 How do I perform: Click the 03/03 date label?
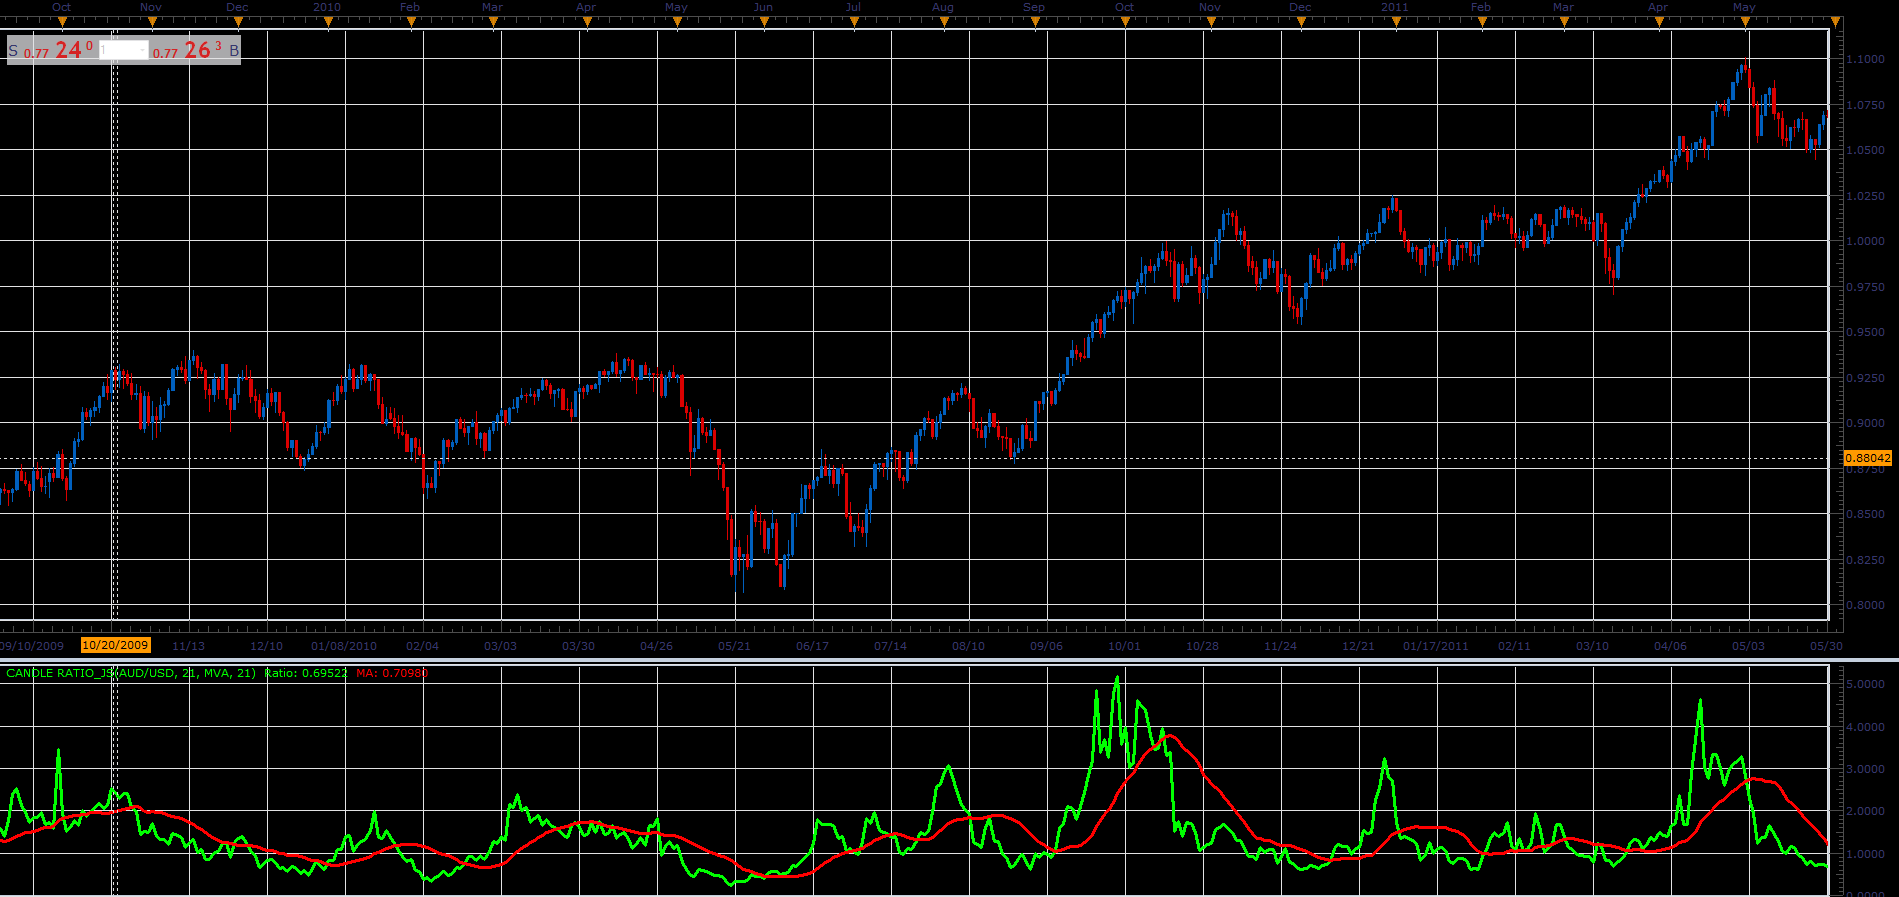(501, 646)
